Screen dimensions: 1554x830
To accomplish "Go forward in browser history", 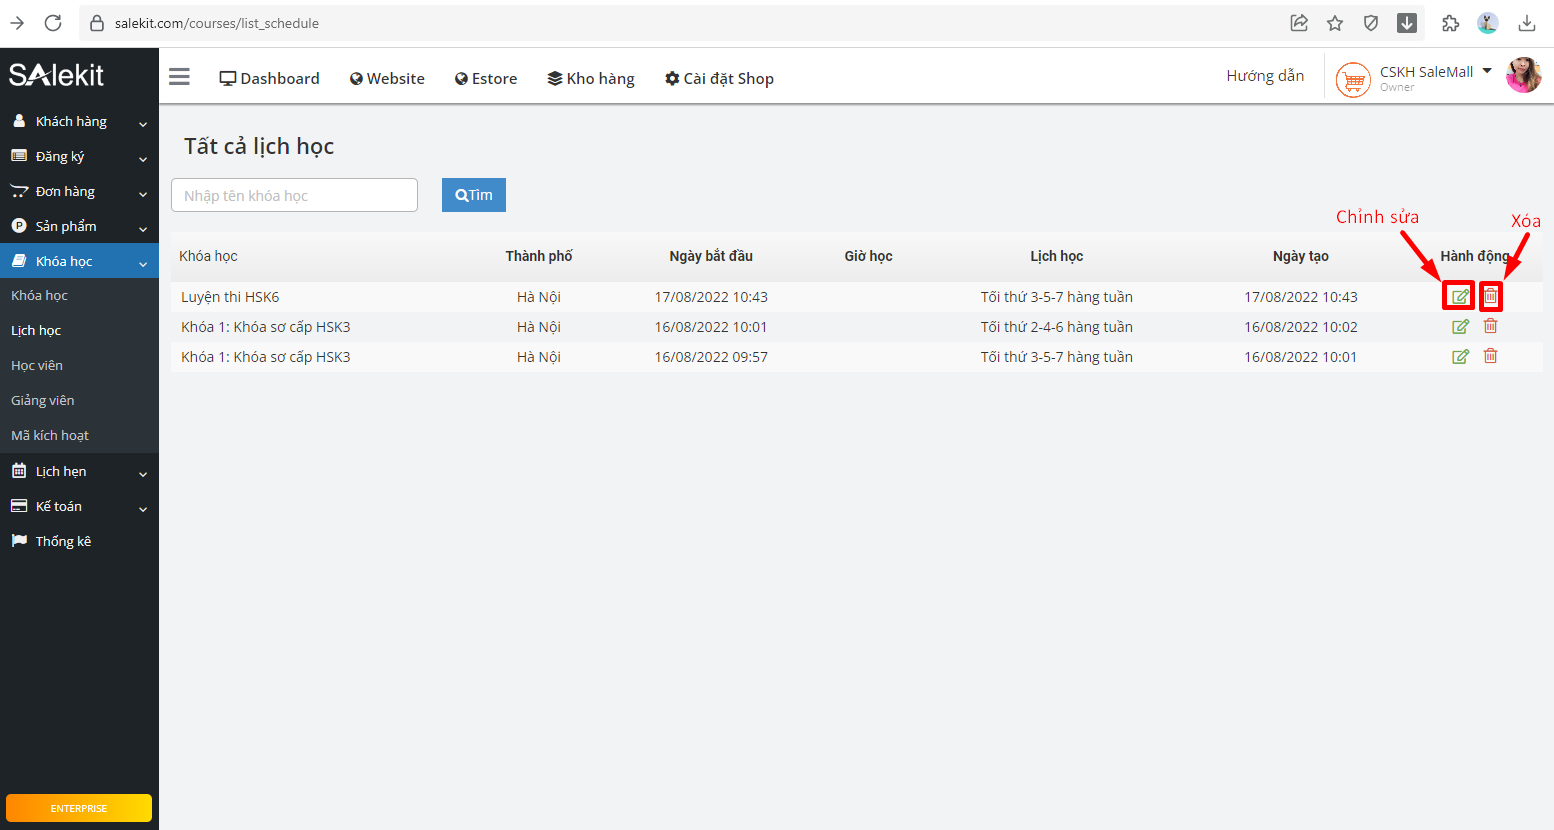I will point(17,23).
